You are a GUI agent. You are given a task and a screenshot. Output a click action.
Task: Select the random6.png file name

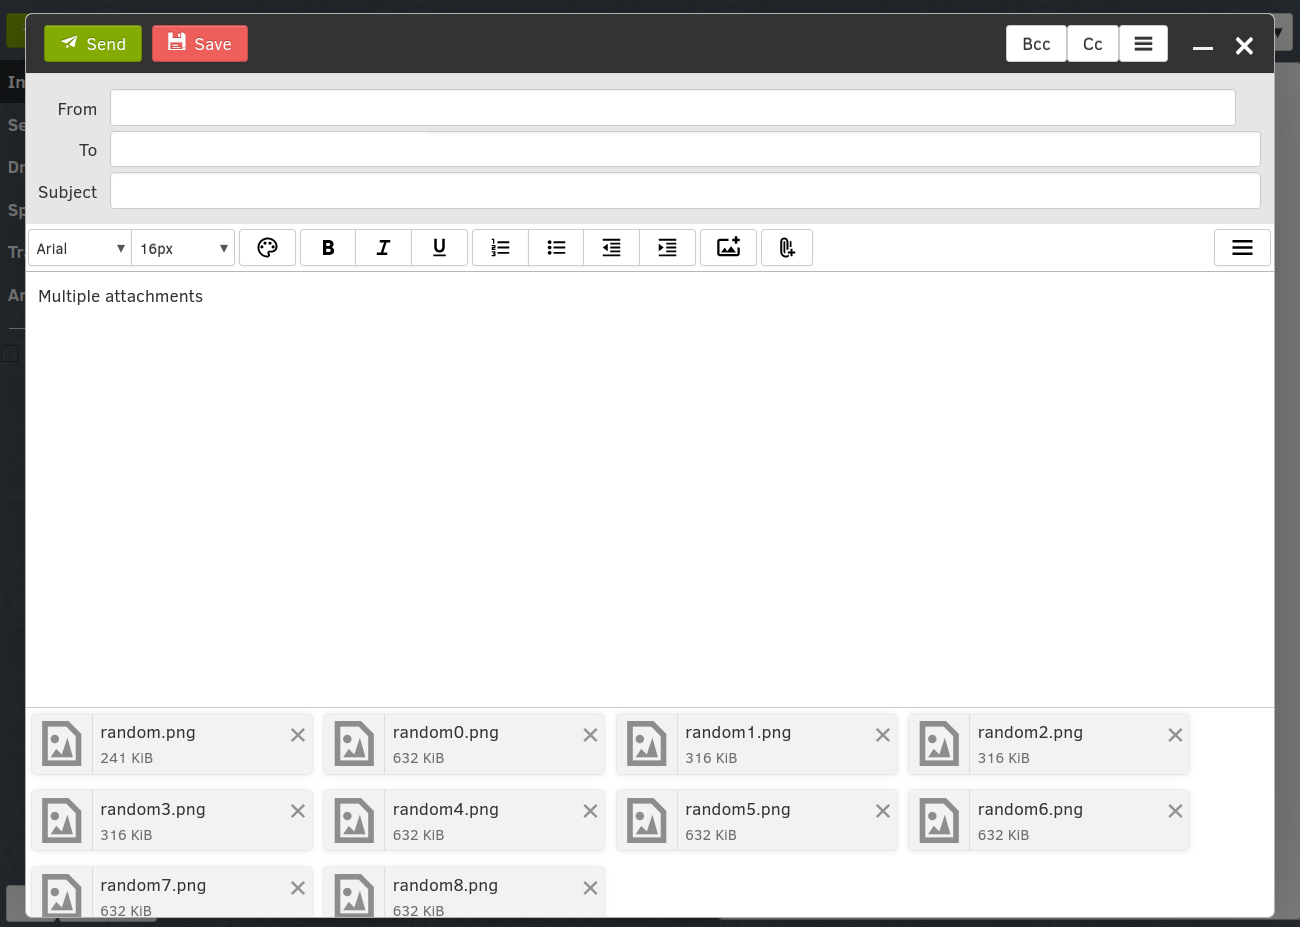[x=1030, y=809]
